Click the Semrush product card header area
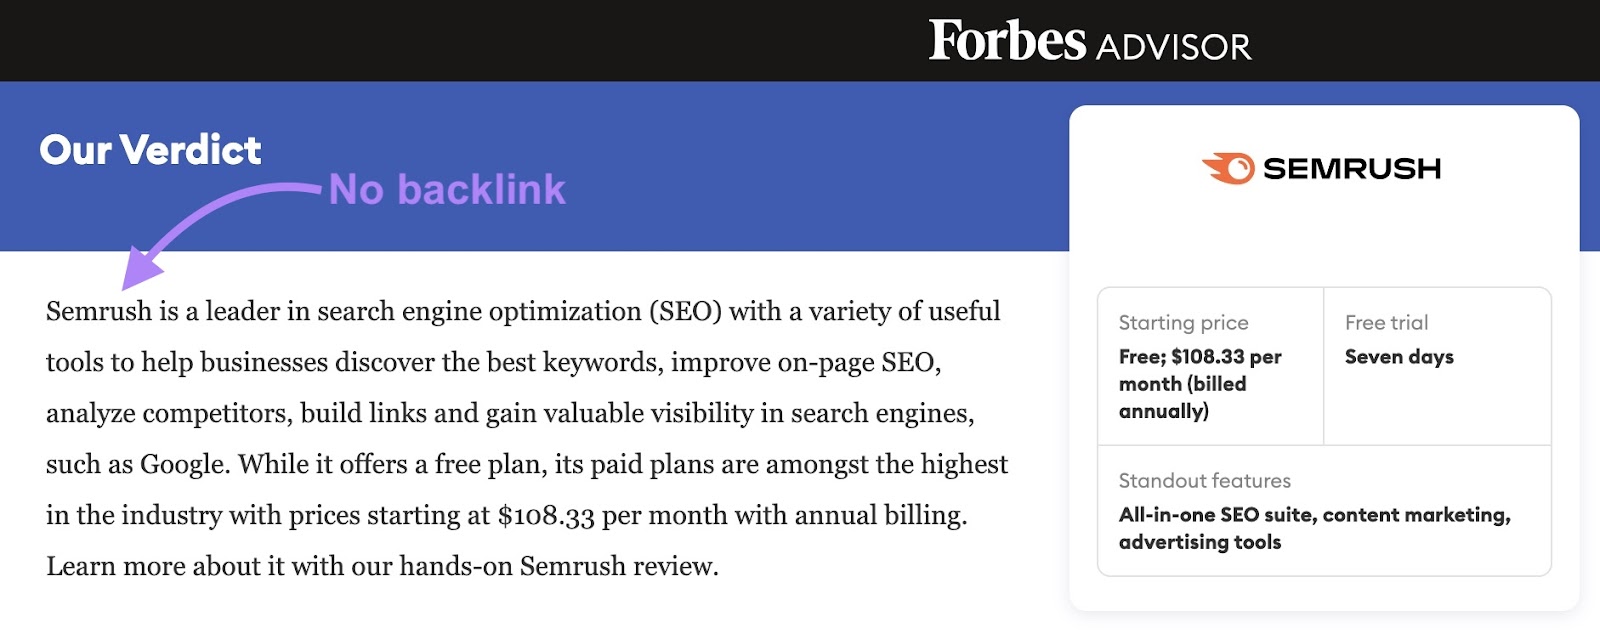Image resolution: width=1600 pixels, height=639 pixels. 1322,169
